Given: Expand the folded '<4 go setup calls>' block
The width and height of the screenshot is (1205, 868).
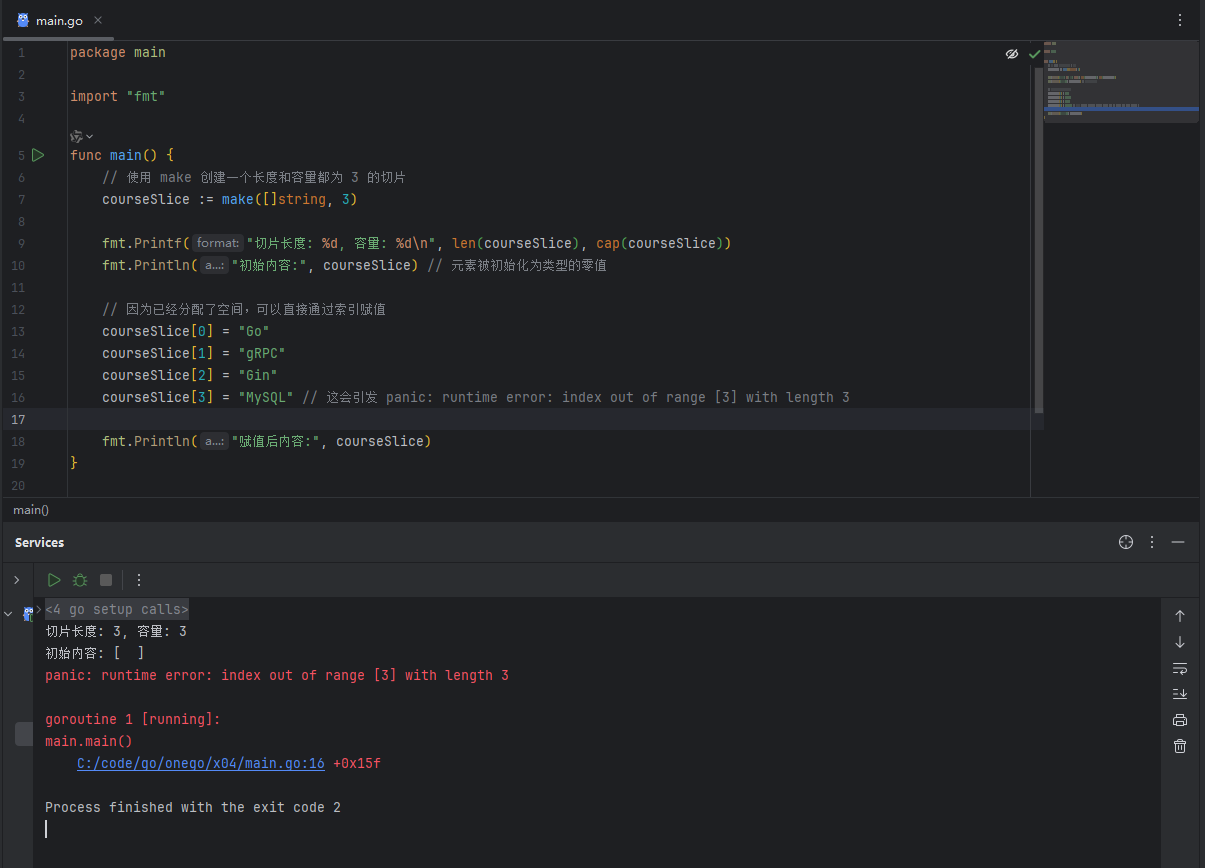Looking at the screenshot, I should (x=117, y=610).
